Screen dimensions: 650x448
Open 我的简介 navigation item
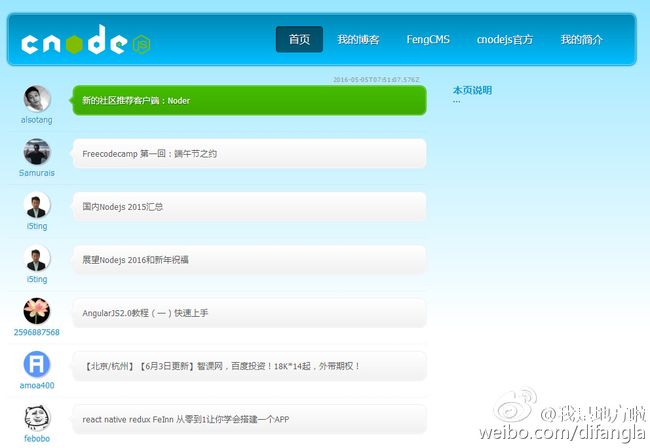[582, 39]
